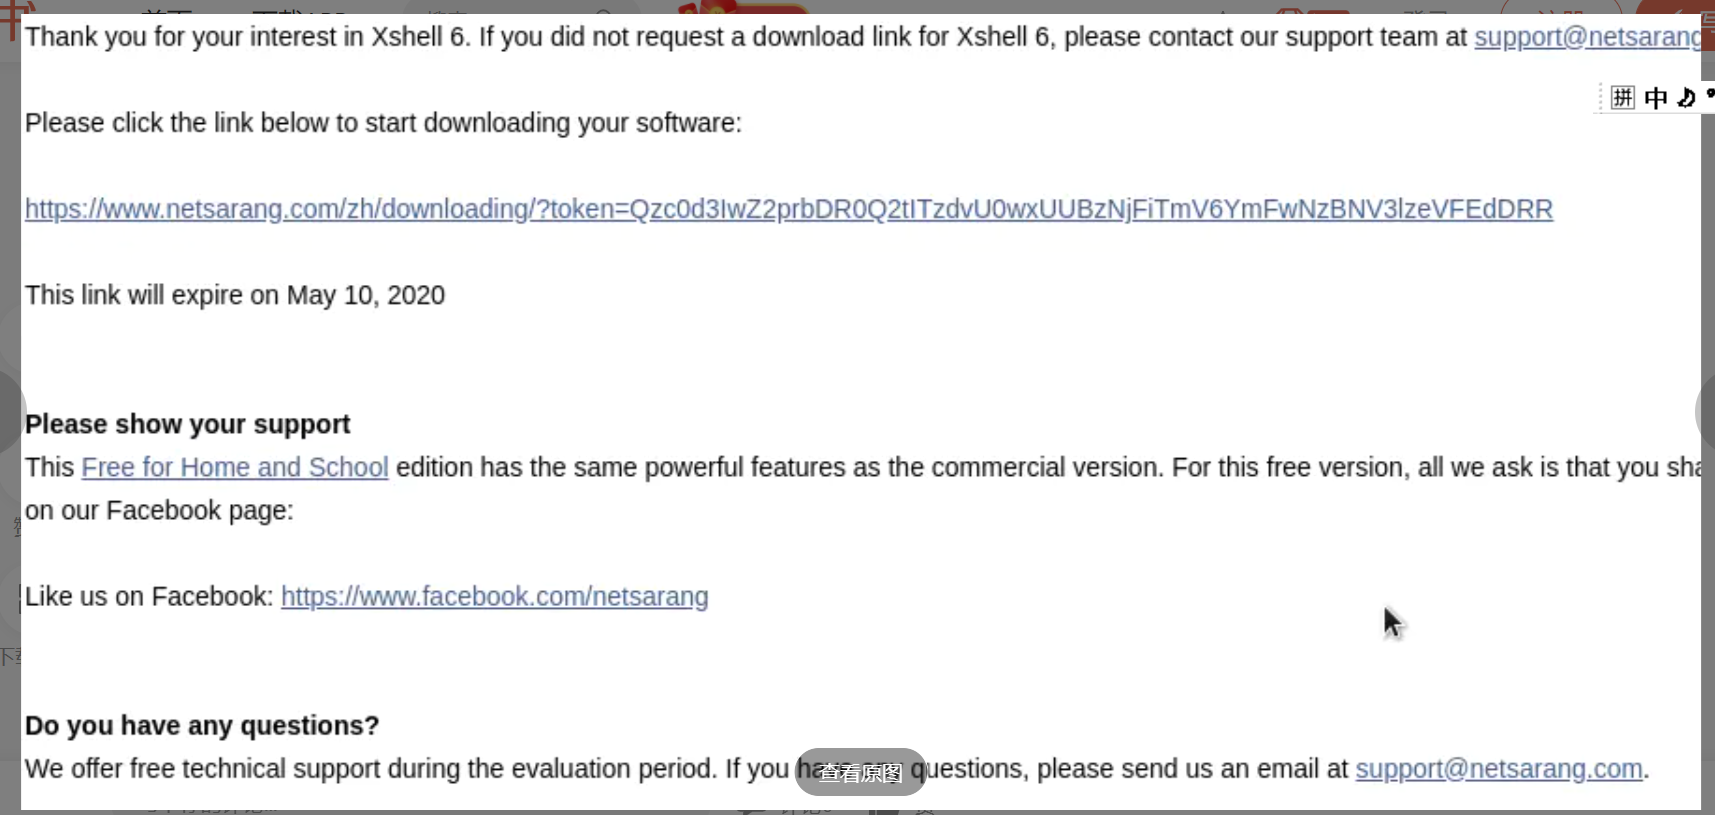Click the 'This link will expire' date text
Screen dimensions: 1715x815
[235, 295]
